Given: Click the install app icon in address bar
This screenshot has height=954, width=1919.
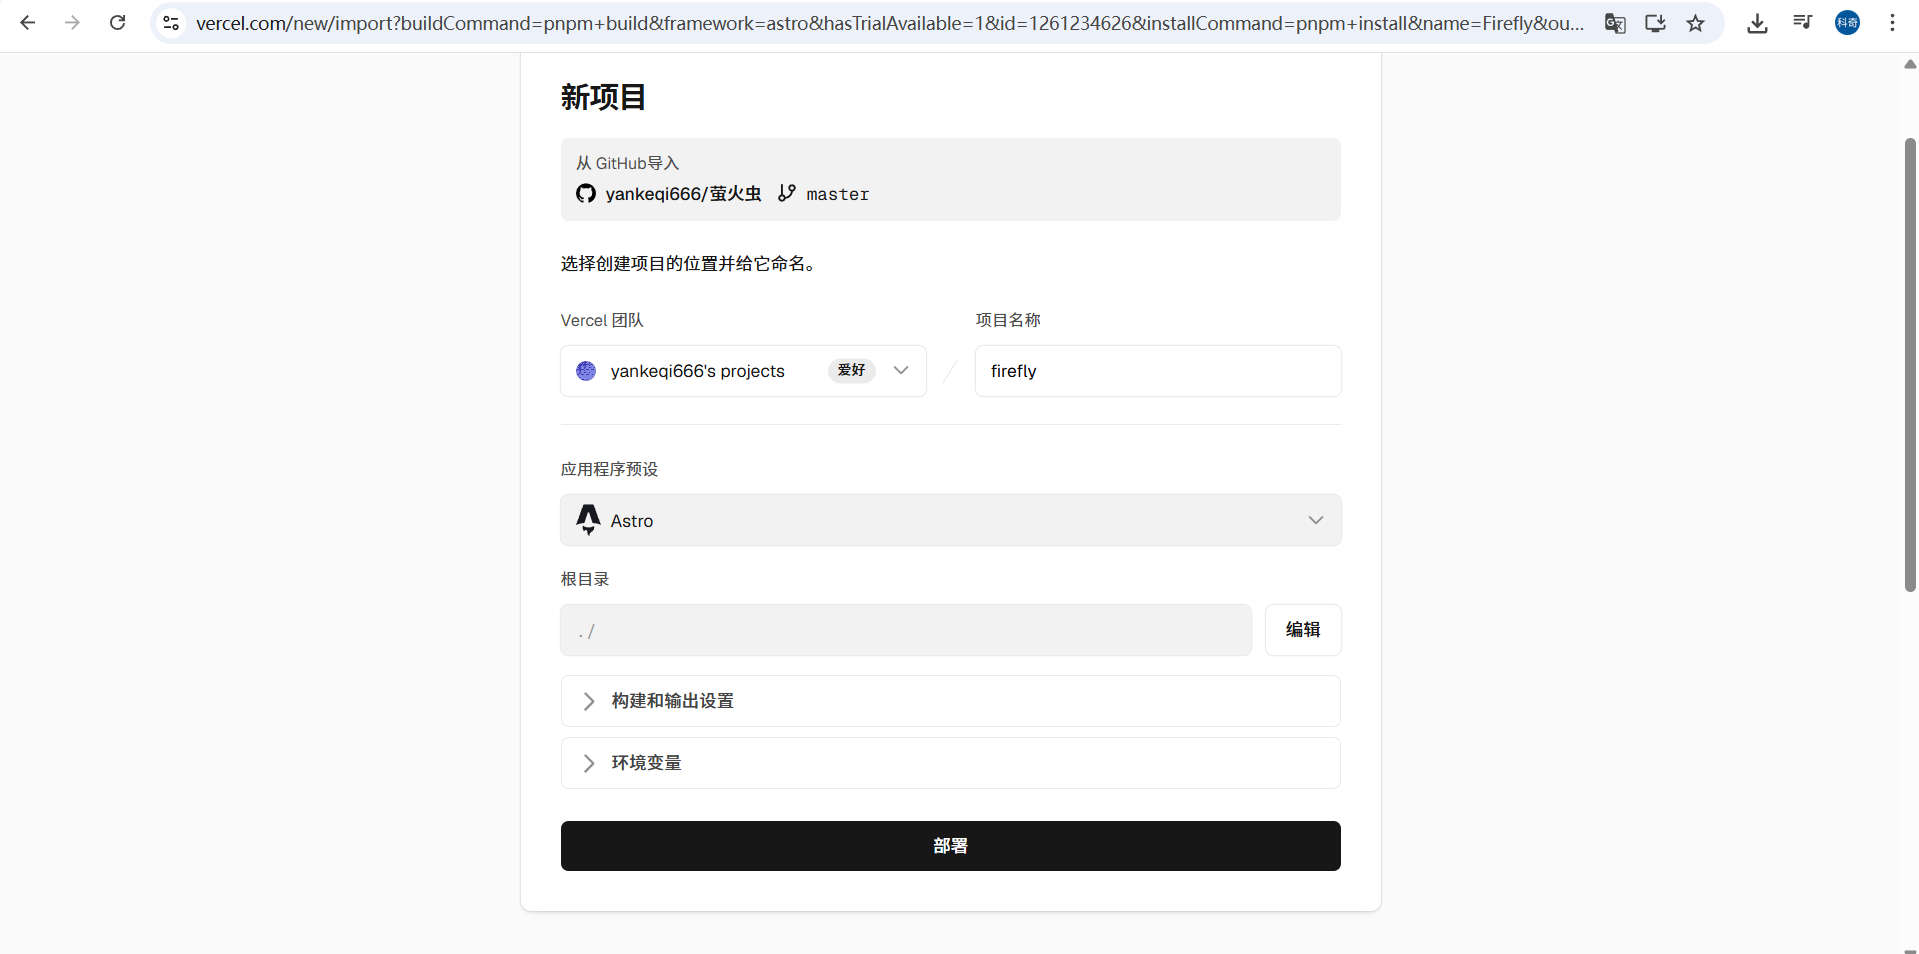Looking at the screenshot, I should click(x=1655, y=23).
